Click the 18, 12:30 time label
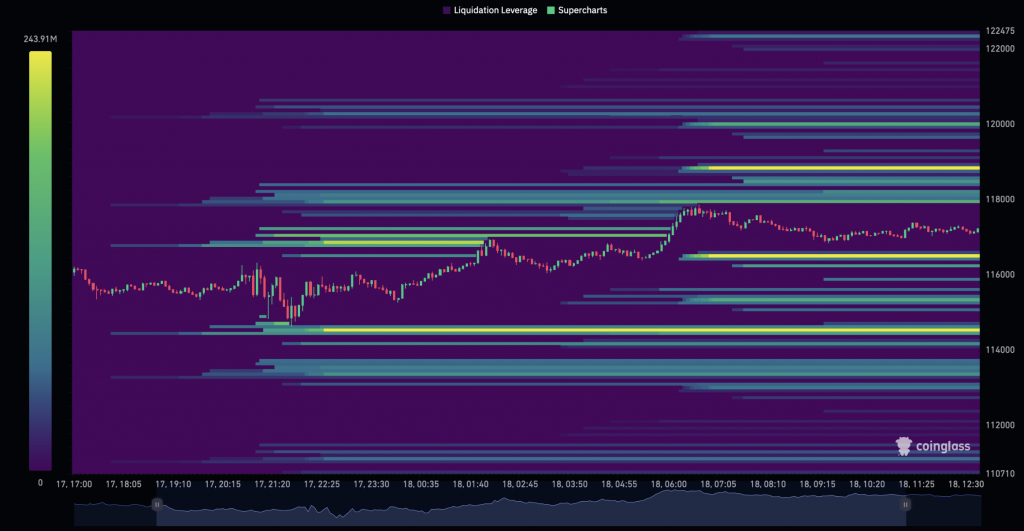 pos(966,484)
